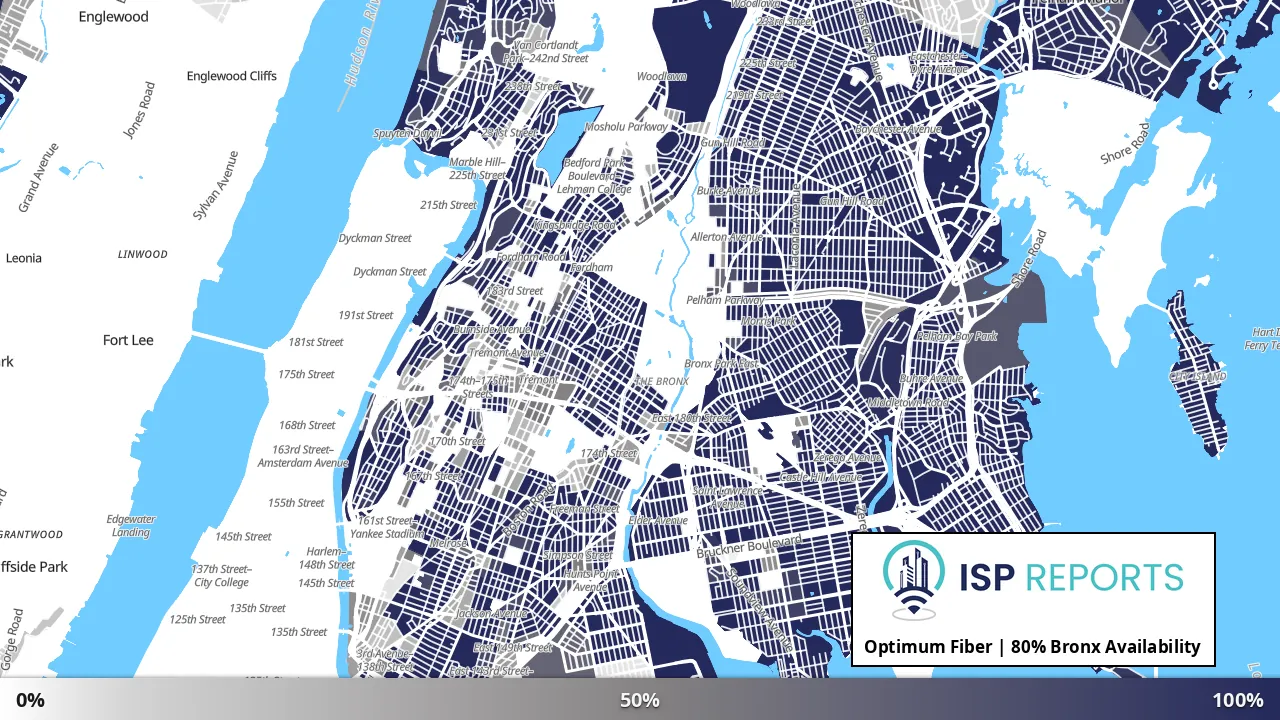1280x720 pixels.
Task: Select the 215th Street station label
Action: [448, 205]
